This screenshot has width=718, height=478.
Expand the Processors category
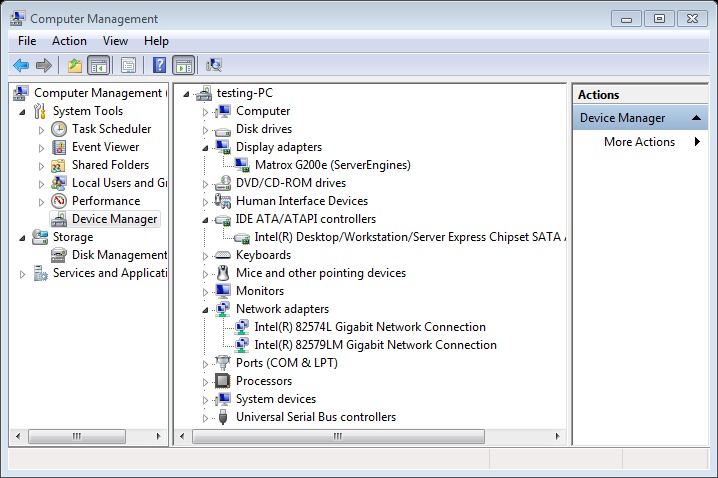click(x=206, y=382)
